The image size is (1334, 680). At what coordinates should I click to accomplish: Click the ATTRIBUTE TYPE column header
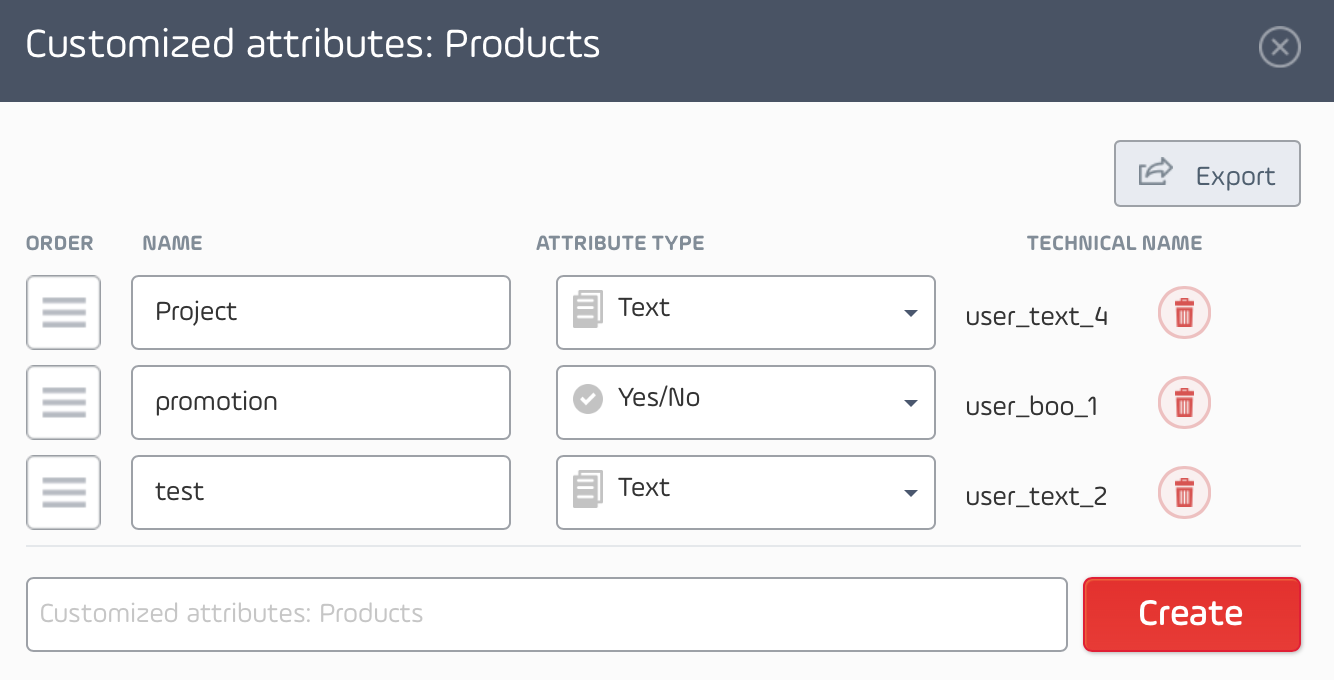[620, 243]
